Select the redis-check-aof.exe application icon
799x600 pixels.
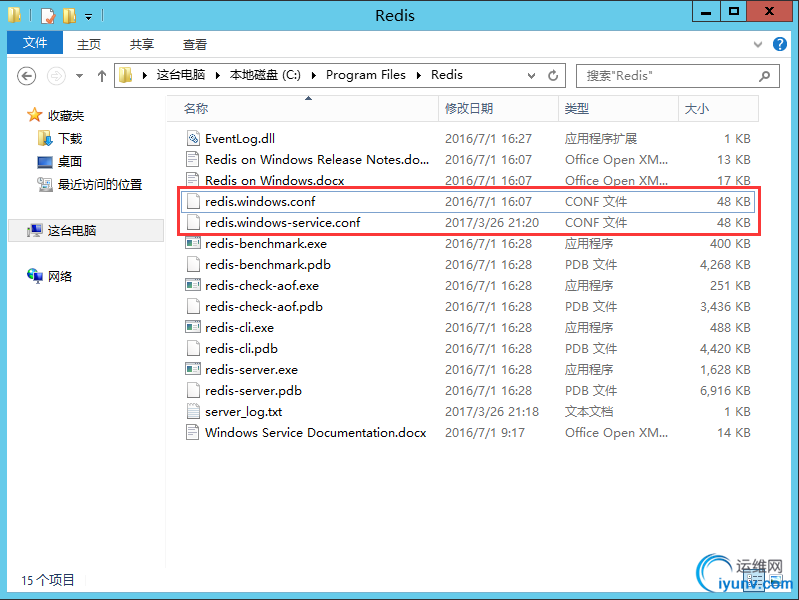click(x=193, y=285)
